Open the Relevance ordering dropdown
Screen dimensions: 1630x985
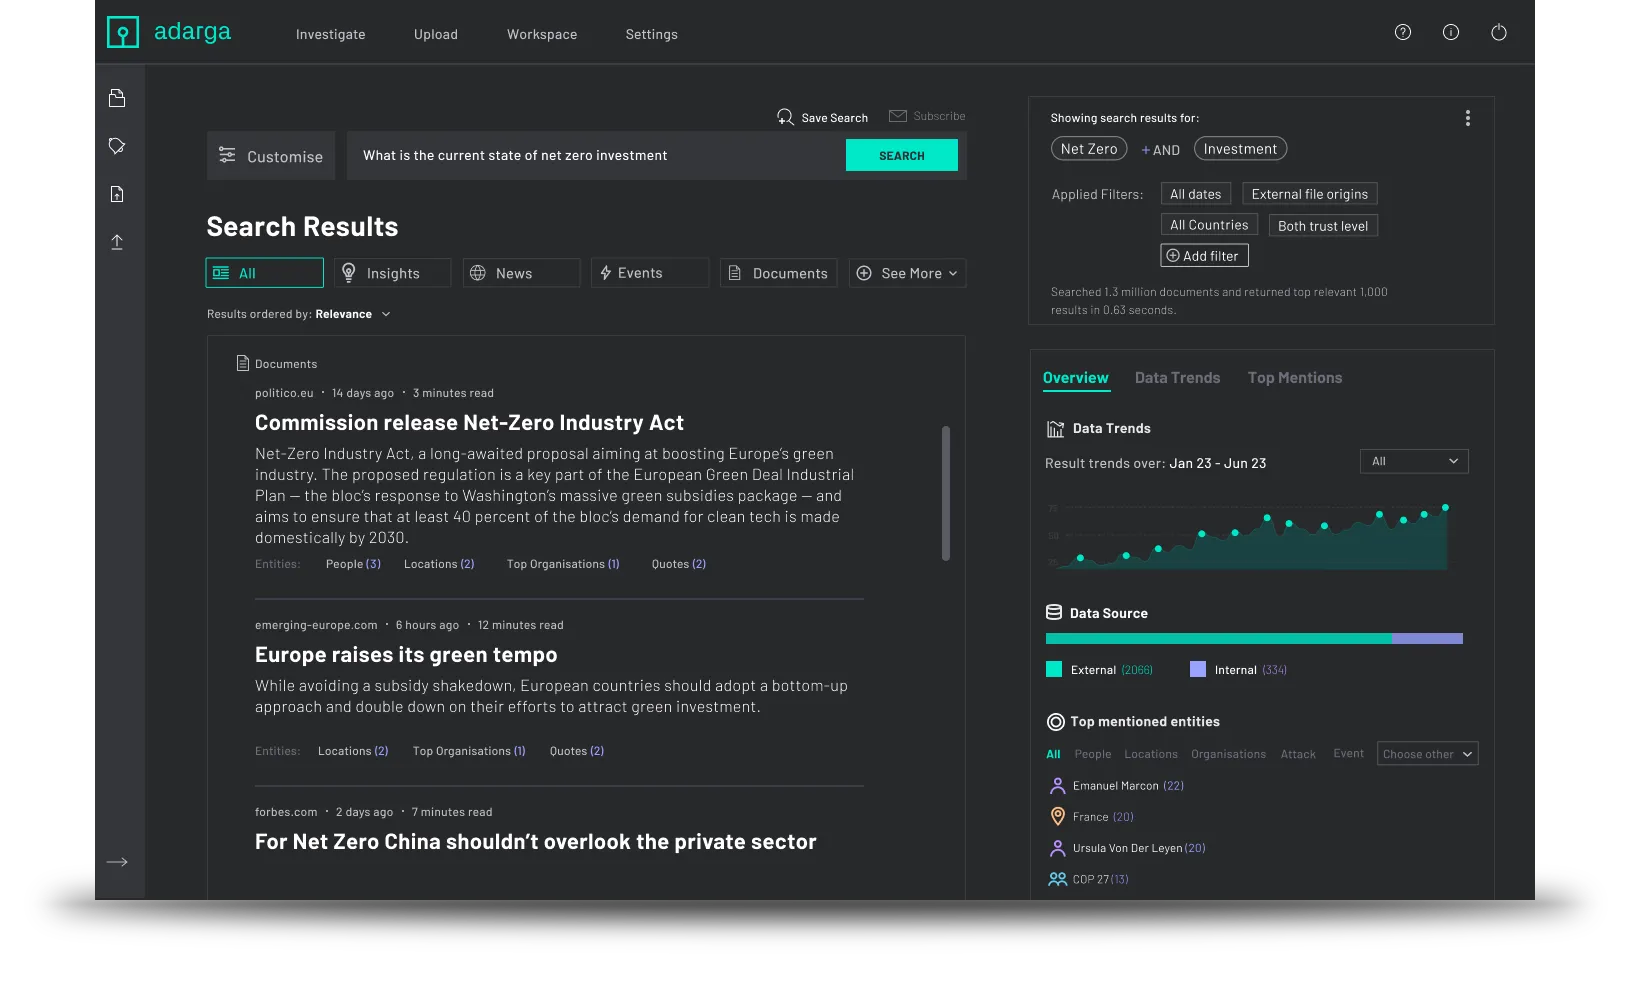click(x=352, y=314)
